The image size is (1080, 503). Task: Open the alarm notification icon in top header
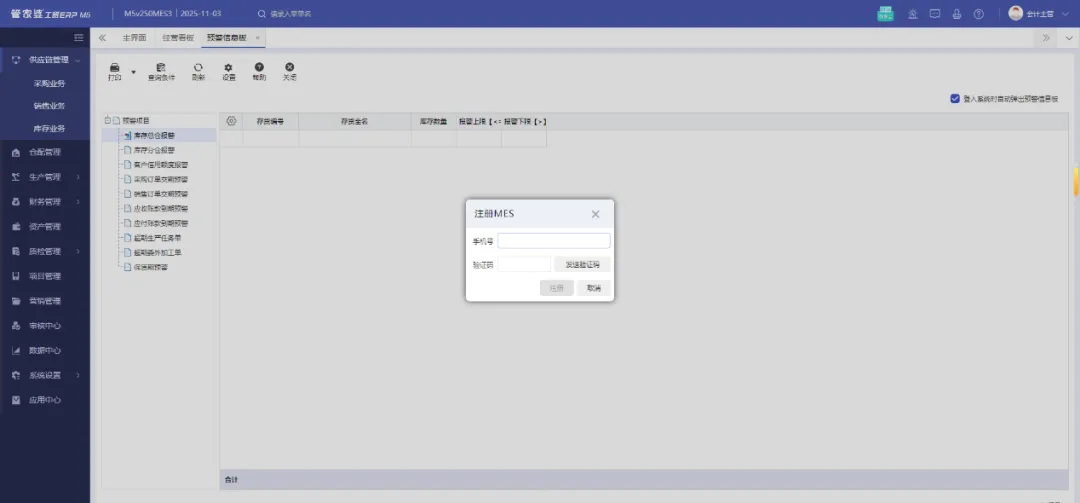pos(912,14)
